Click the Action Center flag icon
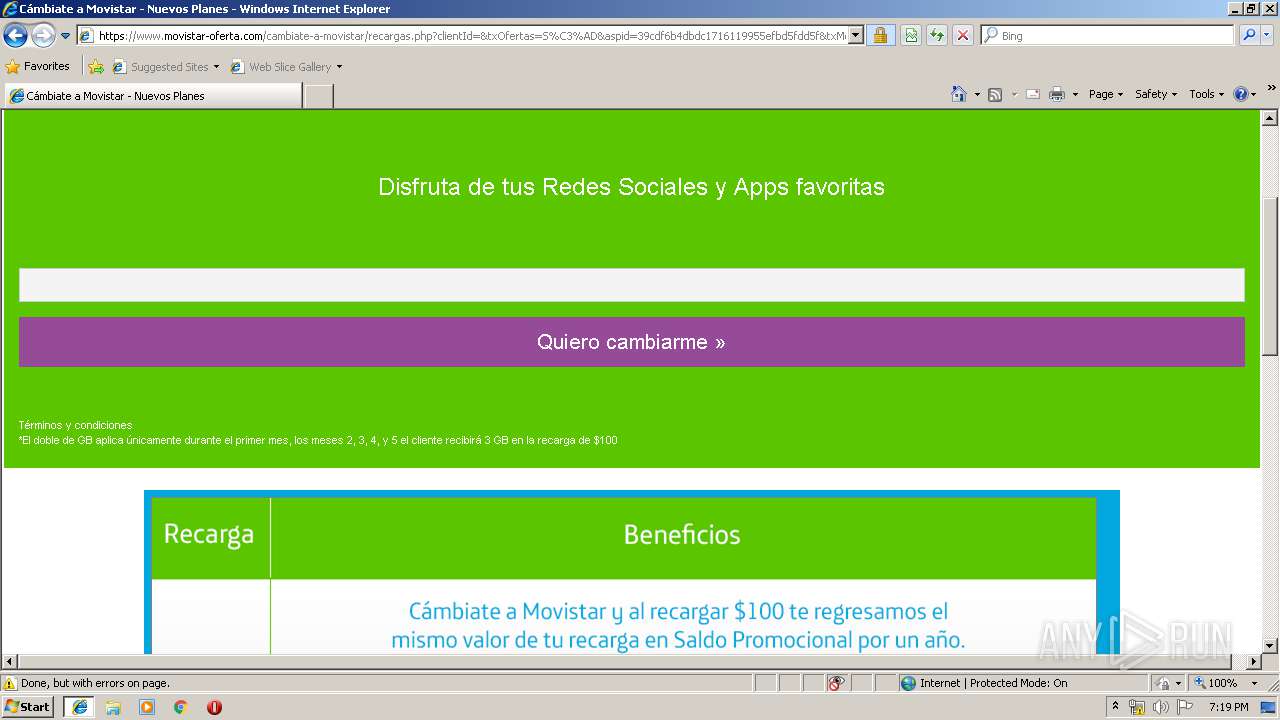This screenshot has width=1280, height=720. (x=1184, y=708)
